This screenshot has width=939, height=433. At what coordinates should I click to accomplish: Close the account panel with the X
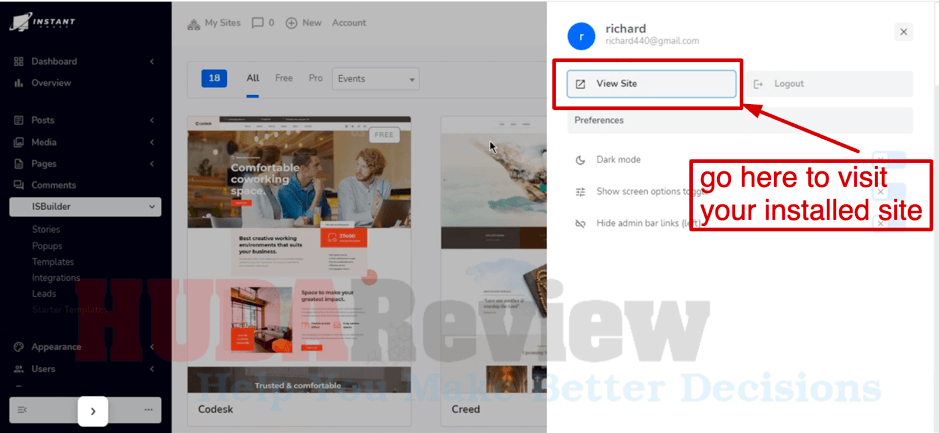tap(904, 32)
